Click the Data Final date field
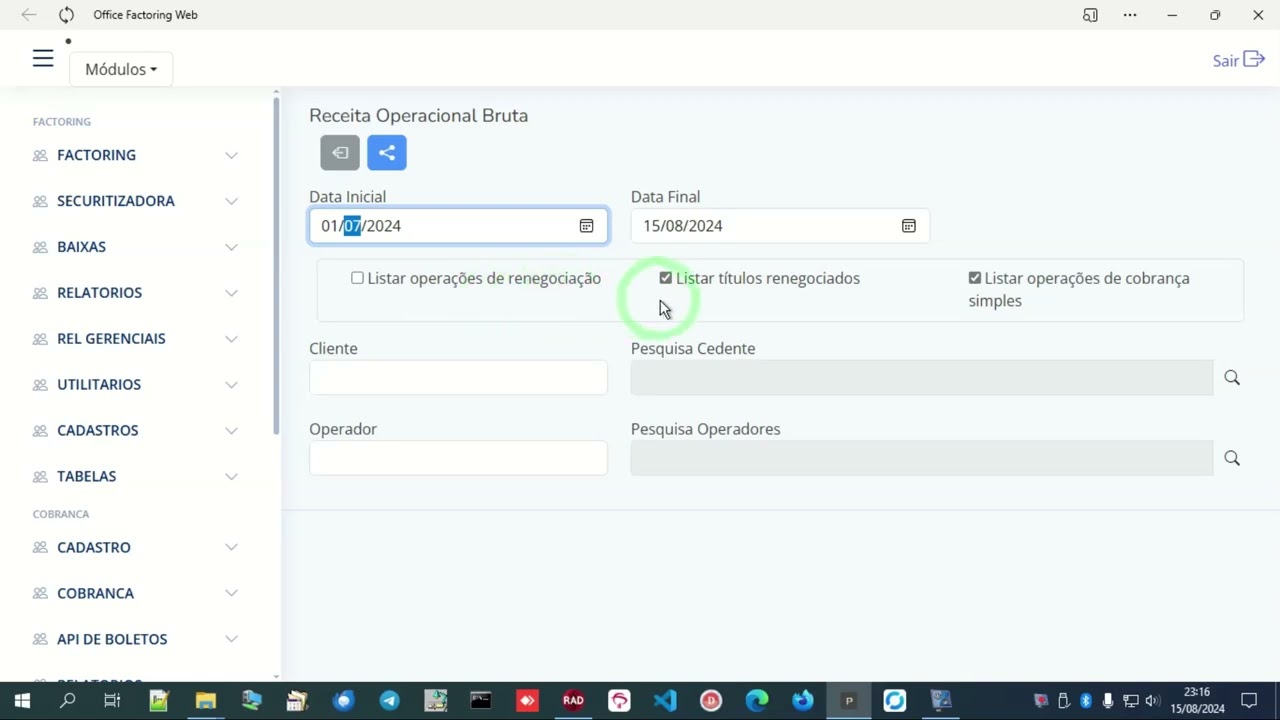1280x720 pixels. 780,226
